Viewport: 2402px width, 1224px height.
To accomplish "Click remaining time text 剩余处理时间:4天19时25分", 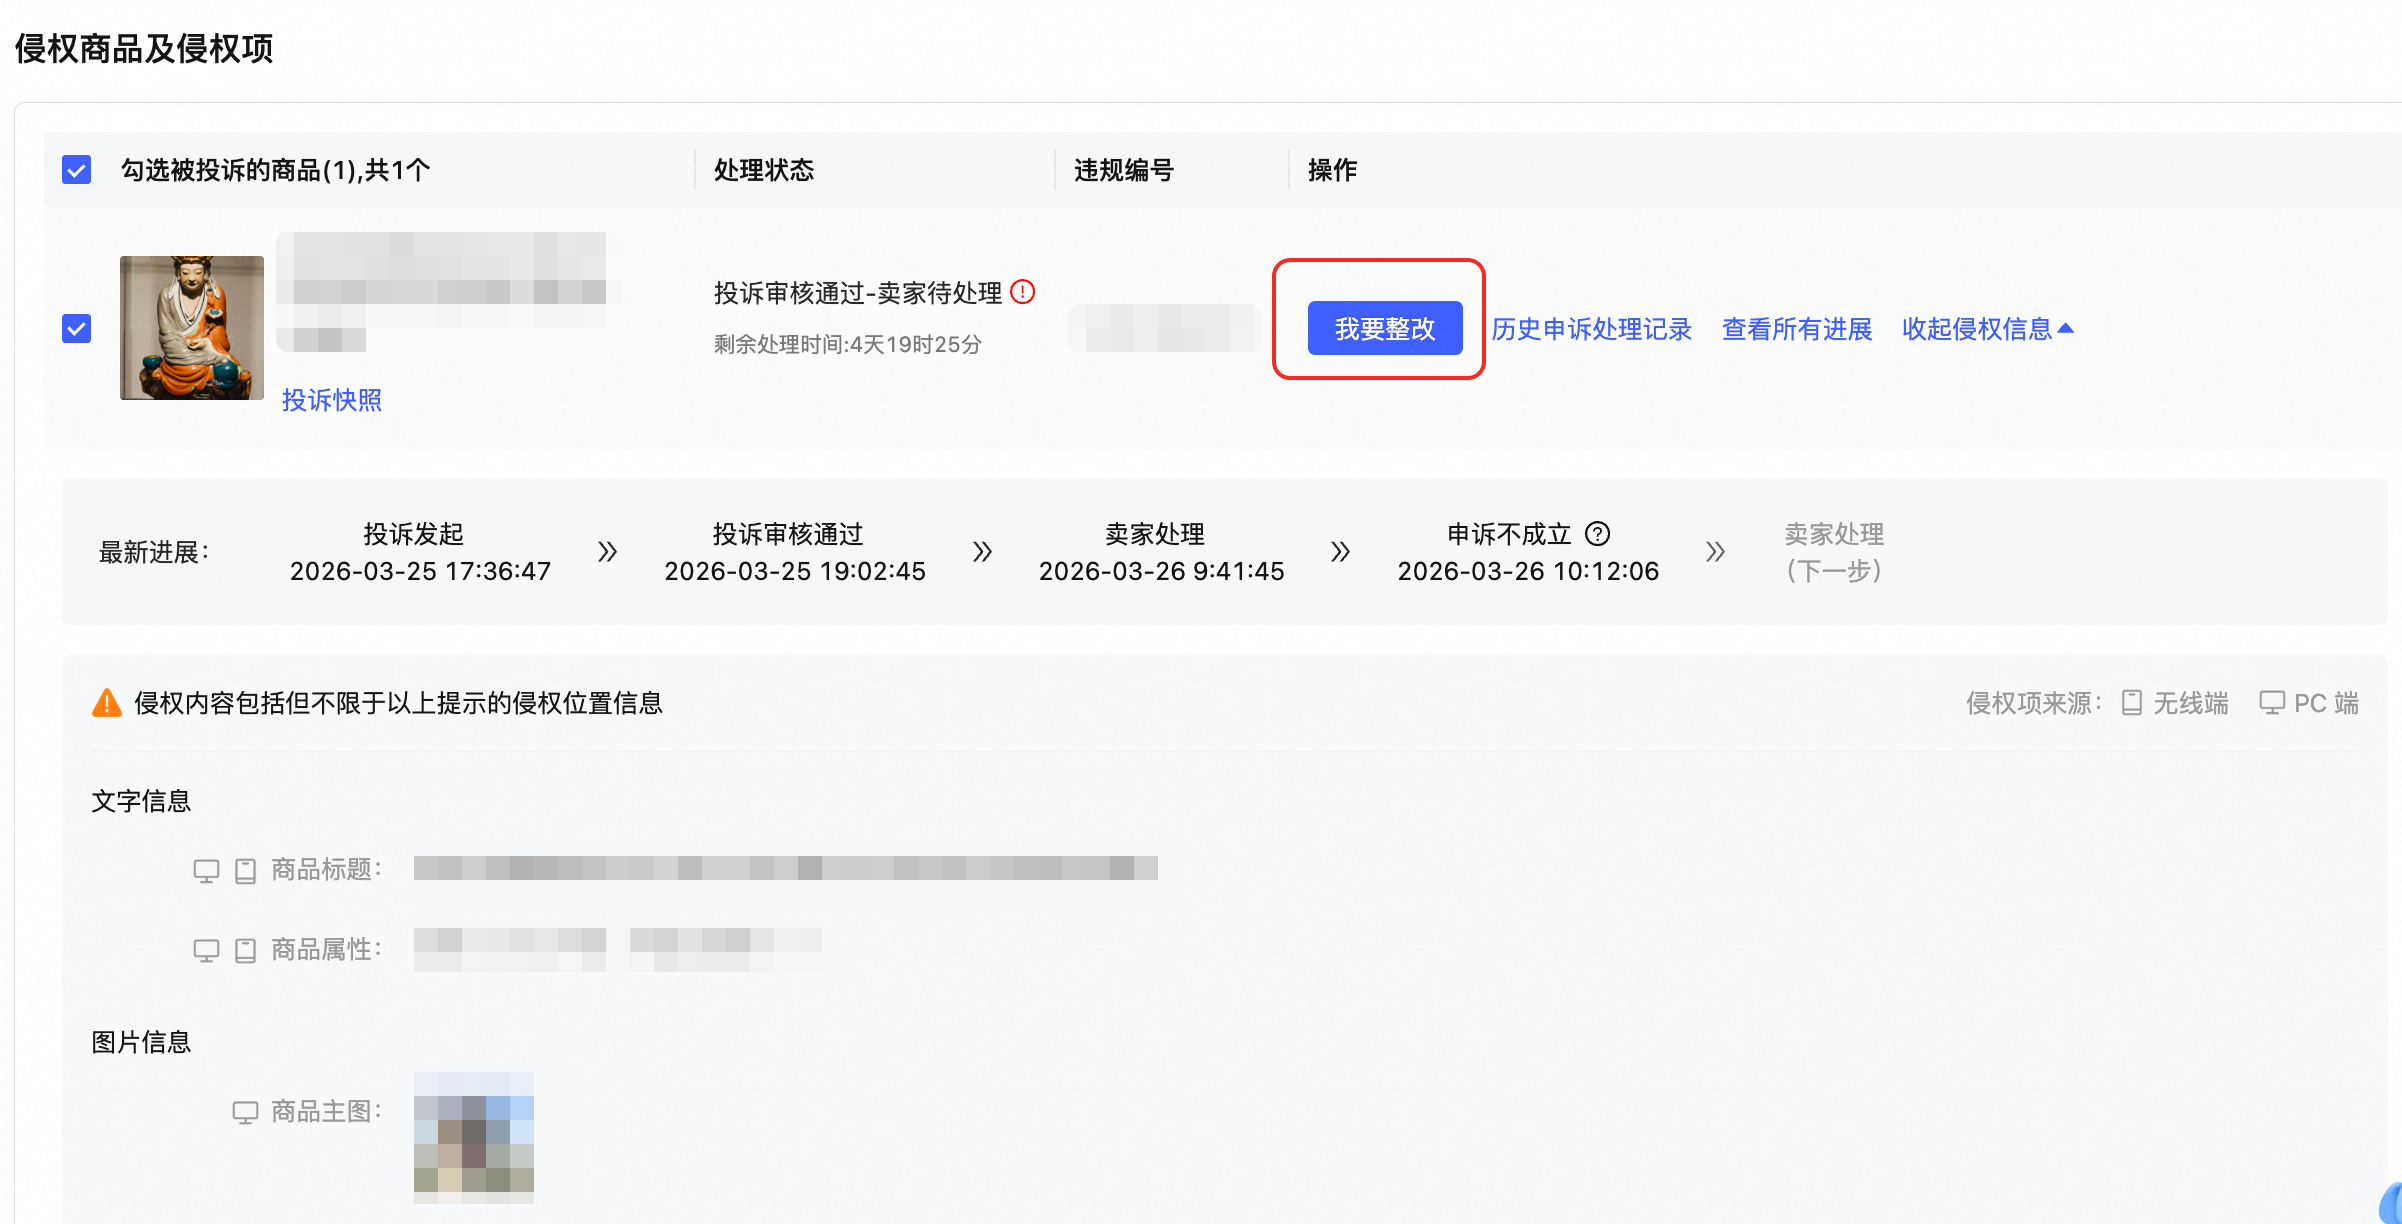I will click(x=848, y=344).
